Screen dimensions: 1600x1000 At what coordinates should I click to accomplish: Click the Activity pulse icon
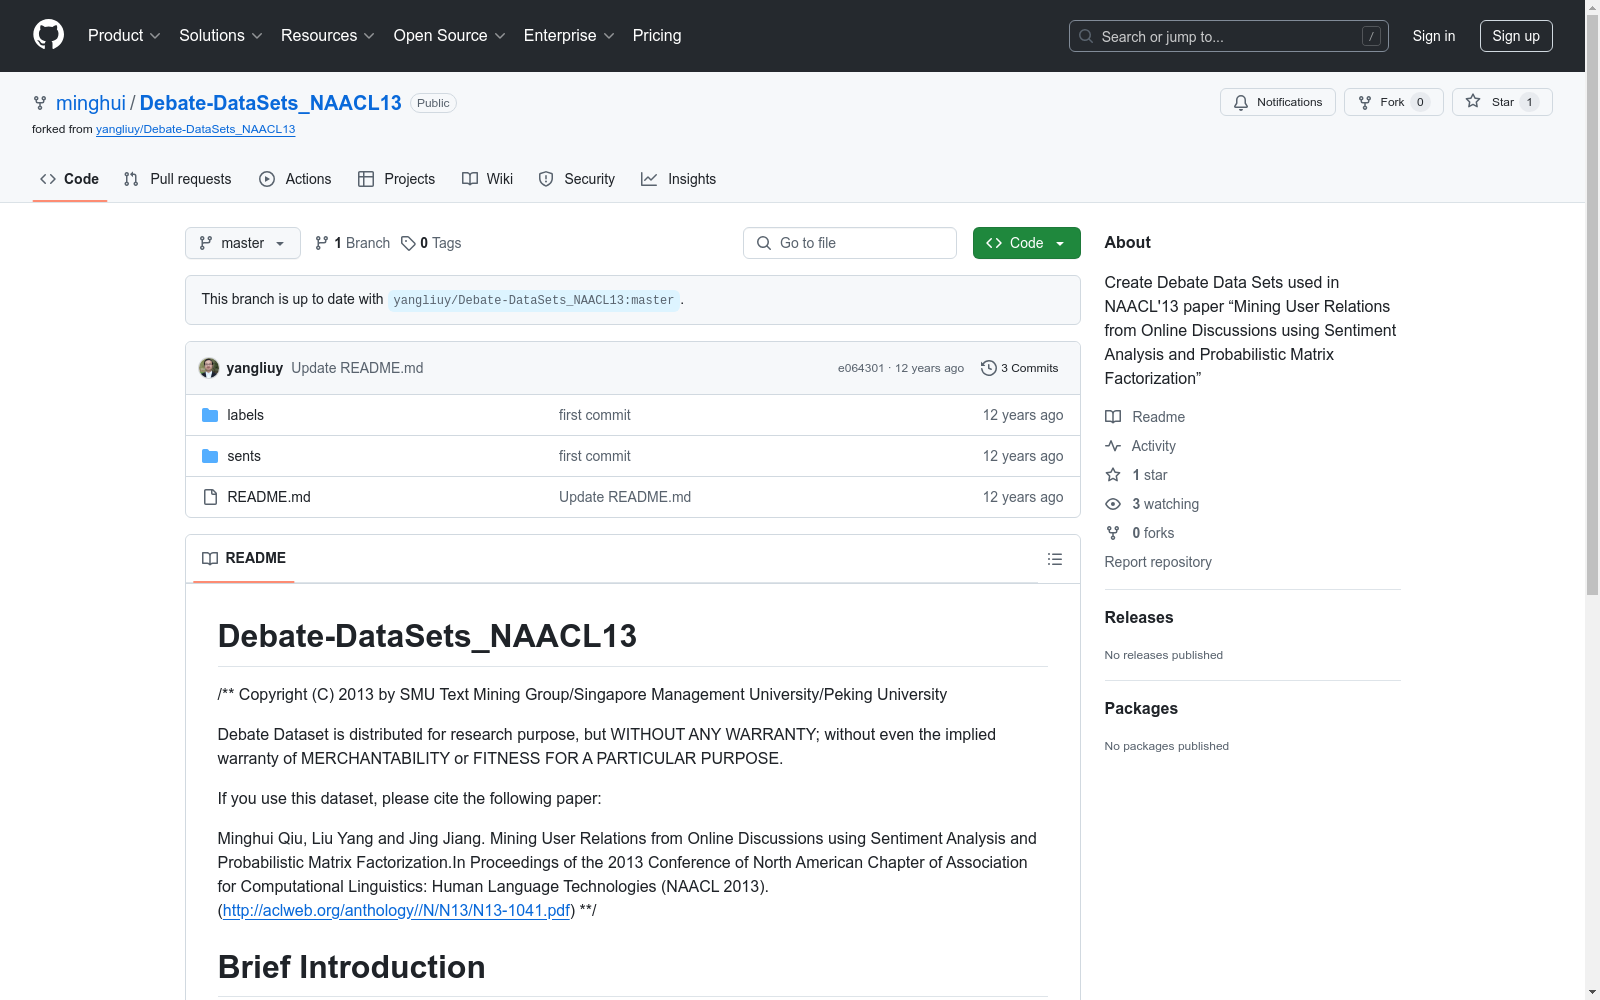click(x=1113, y=446)
